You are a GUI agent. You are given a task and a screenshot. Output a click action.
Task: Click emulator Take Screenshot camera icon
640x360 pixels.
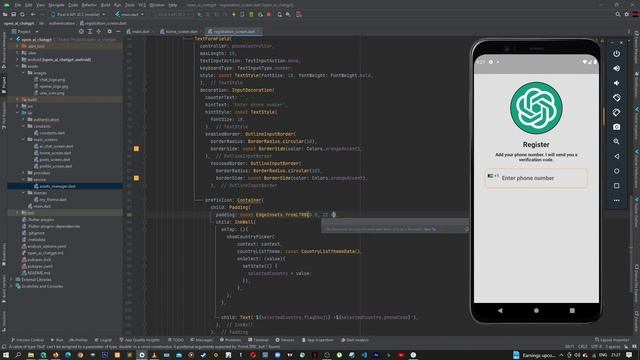pos(616,127)
